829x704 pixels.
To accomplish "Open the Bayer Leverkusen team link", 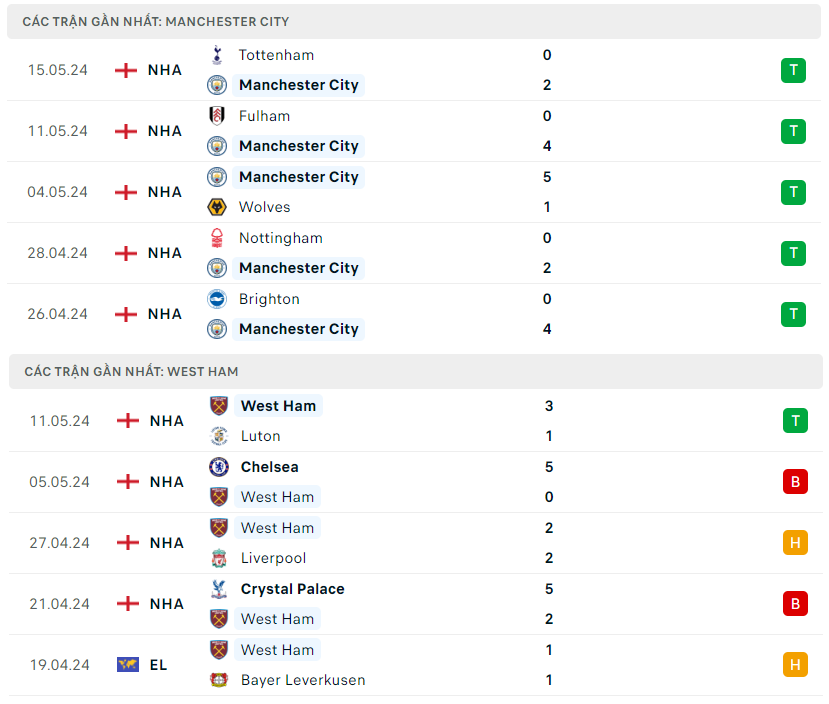I will click(x=302, y=680).
